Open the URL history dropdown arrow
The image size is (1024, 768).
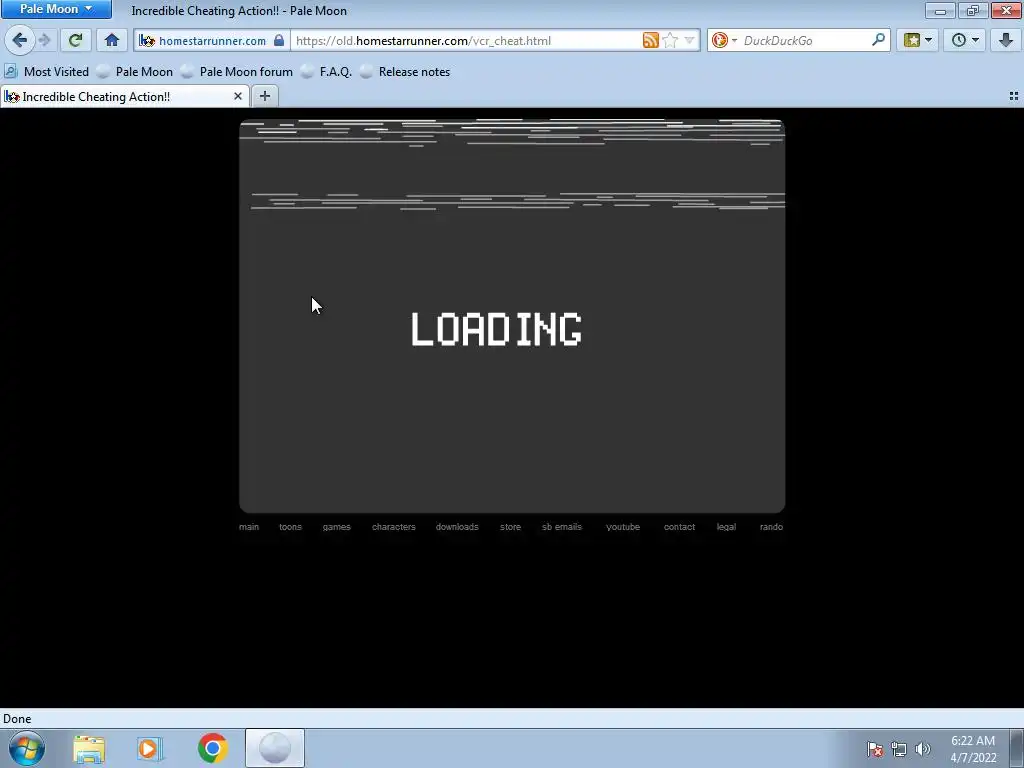tap(689, 40)
